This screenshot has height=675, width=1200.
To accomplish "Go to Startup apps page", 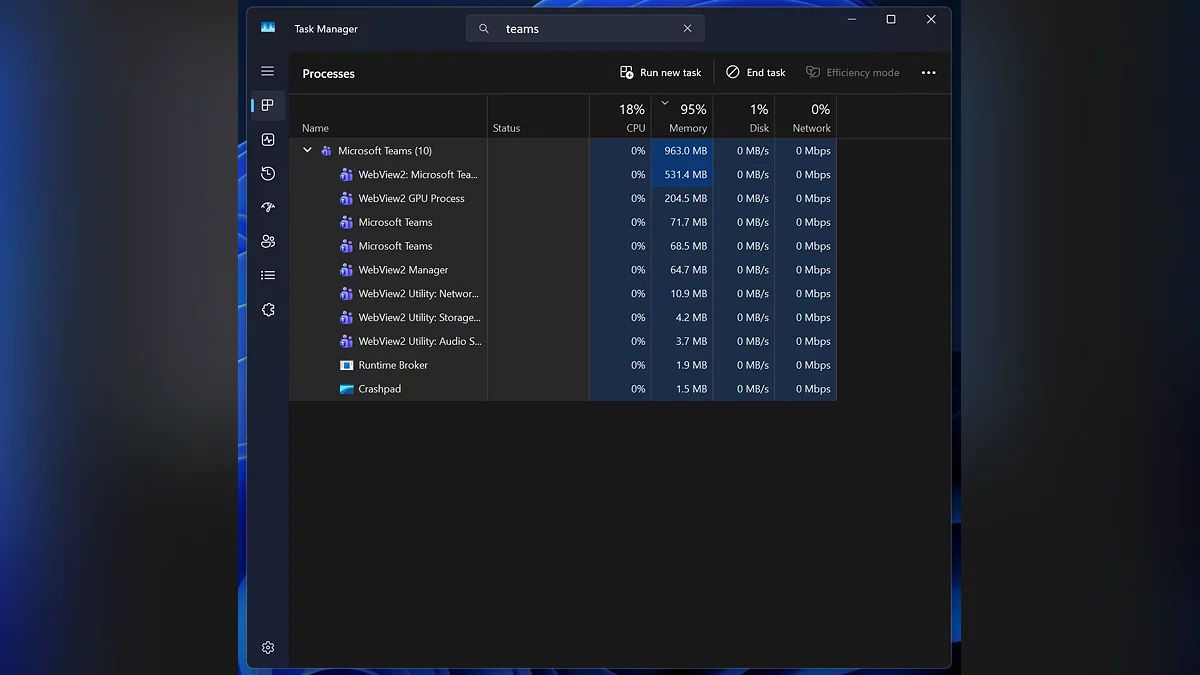I will [x=267, y=208].
